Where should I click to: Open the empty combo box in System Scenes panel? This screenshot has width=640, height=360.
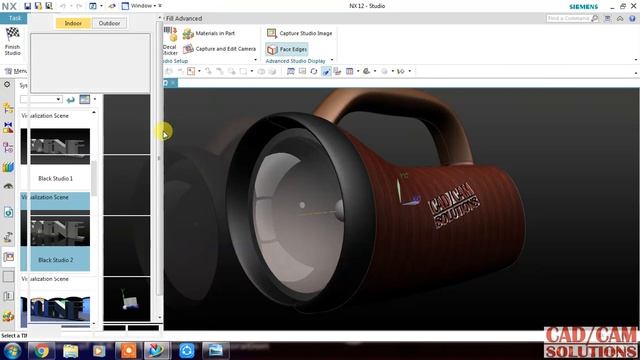click(41, 99)
